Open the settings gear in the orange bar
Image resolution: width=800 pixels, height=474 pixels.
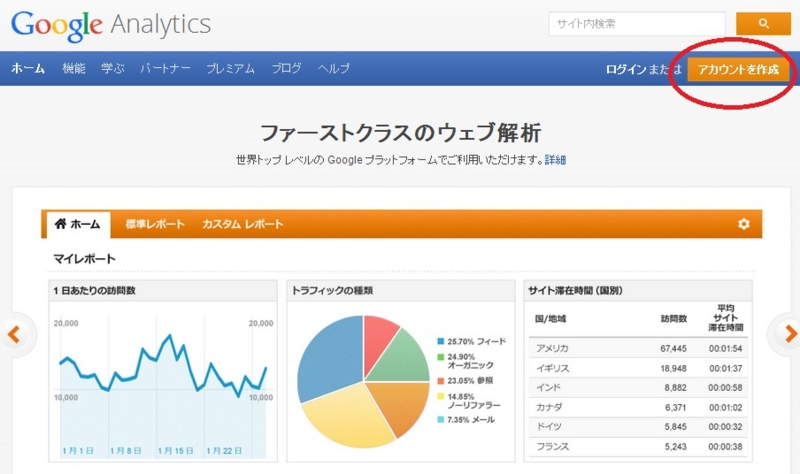[x=743, y=224]
